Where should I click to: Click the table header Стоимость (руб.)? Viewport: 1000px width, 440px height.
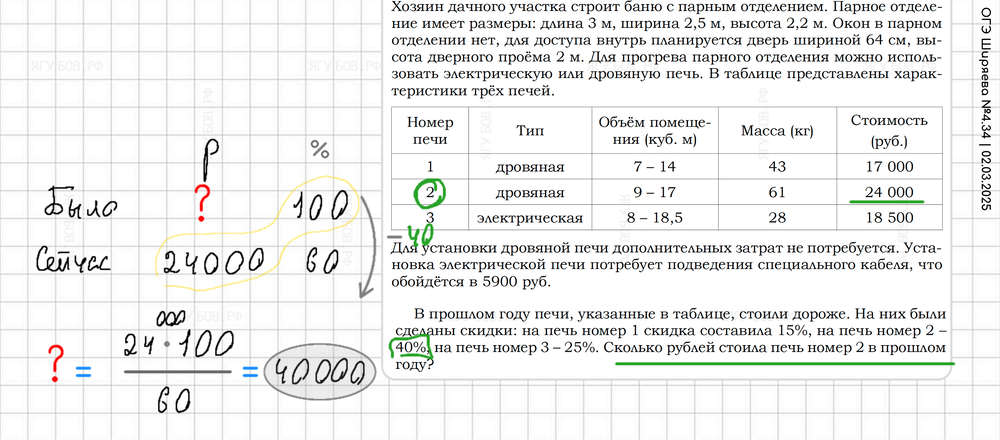(881, 129)
